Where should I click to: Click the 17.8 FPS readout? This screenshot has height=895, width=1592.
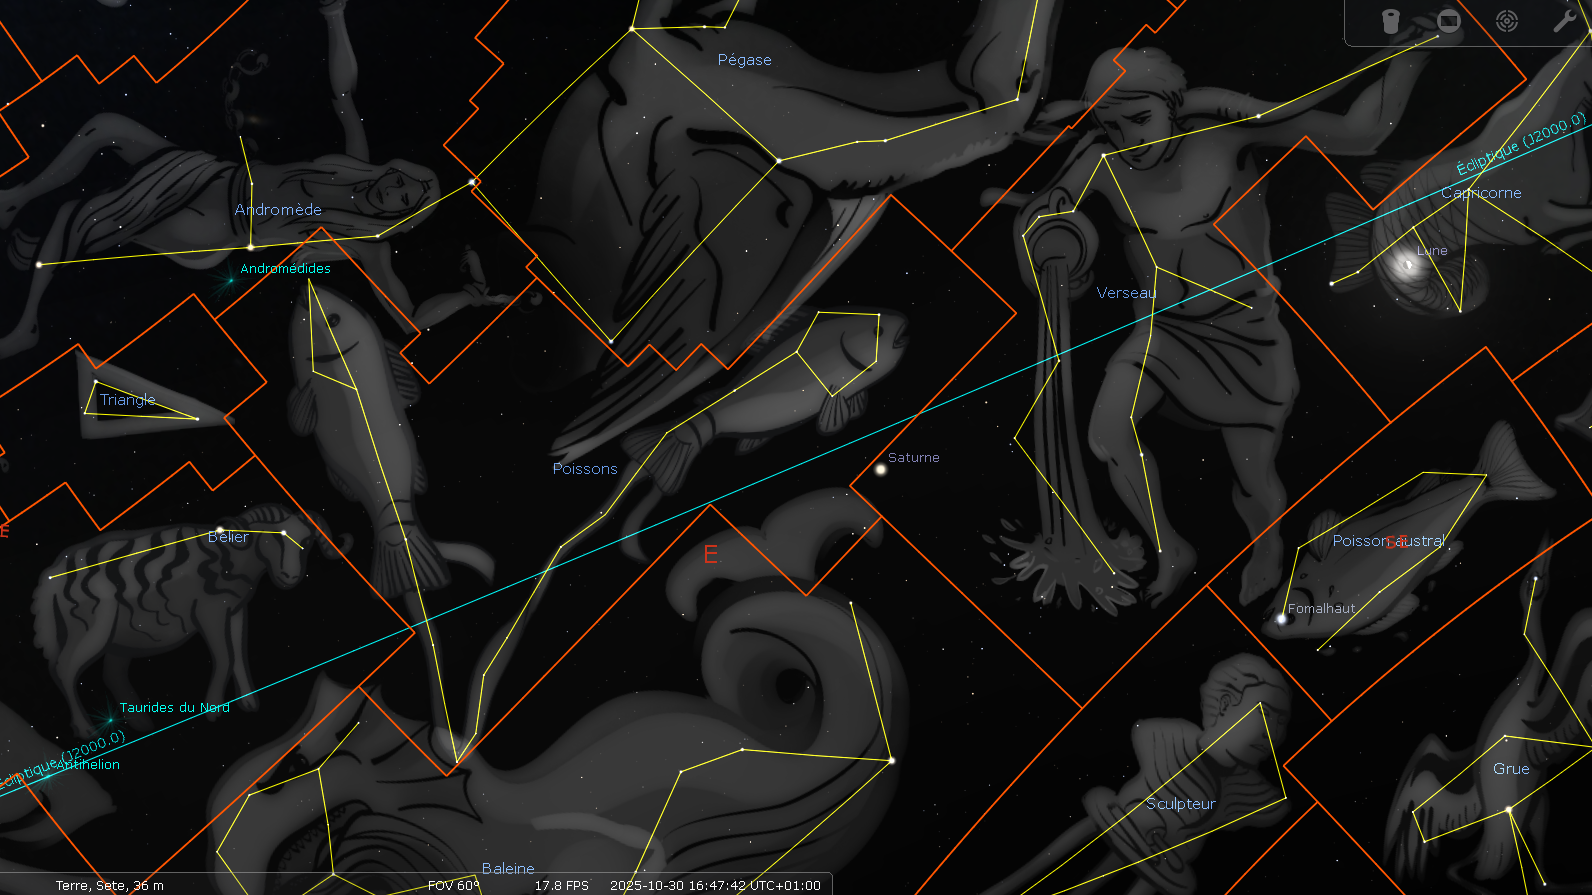tap(561, 885)
